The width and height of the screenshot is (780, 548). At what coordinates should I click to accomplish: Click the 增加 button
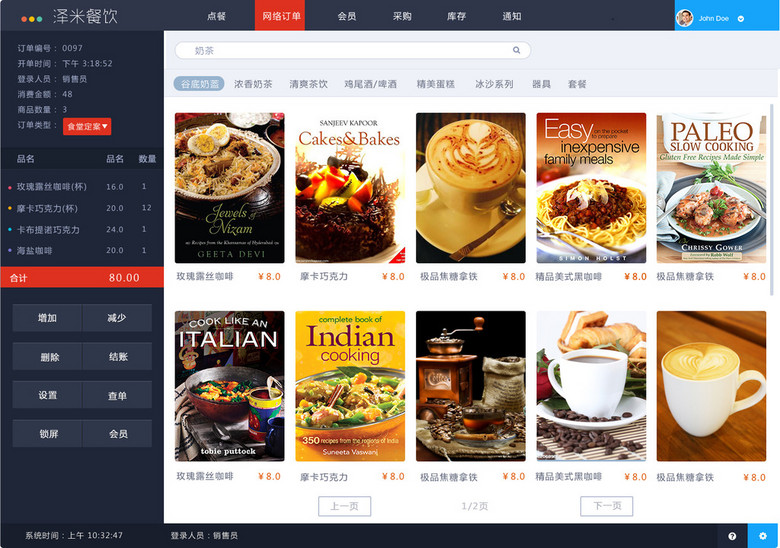(x=47, y=318)
